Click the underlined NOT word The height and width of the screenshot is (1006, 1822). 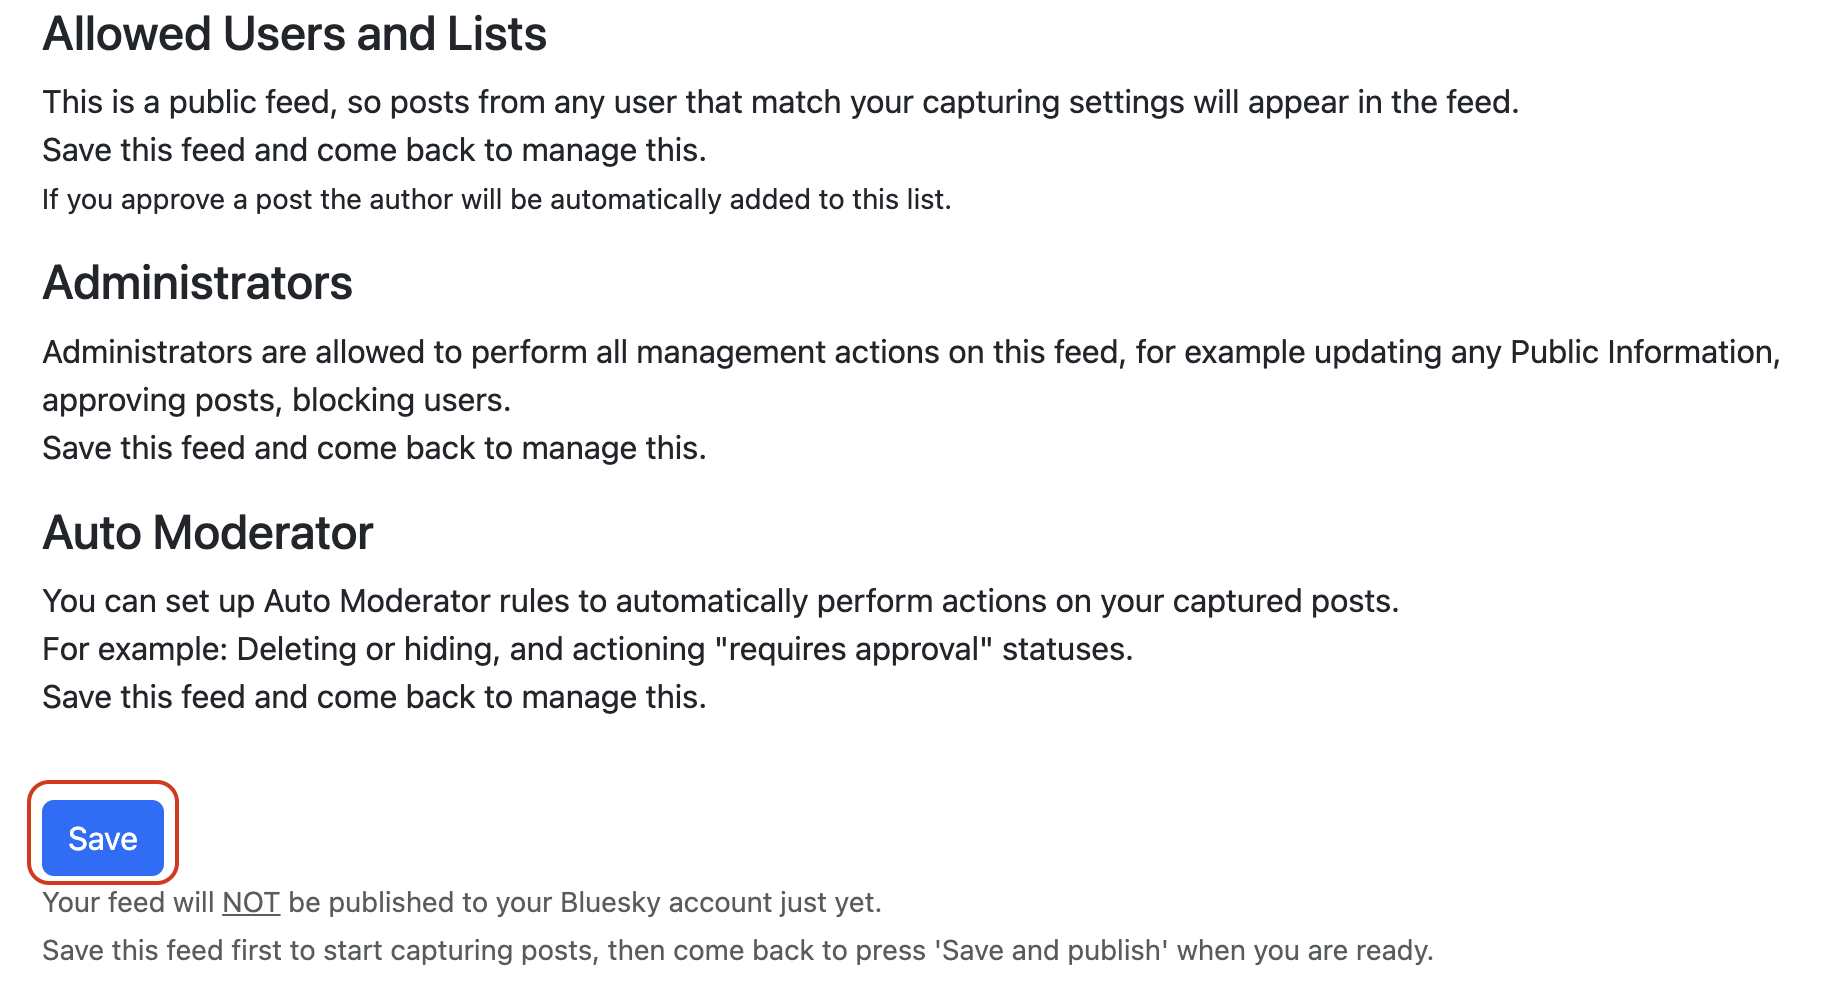point(251,903)
